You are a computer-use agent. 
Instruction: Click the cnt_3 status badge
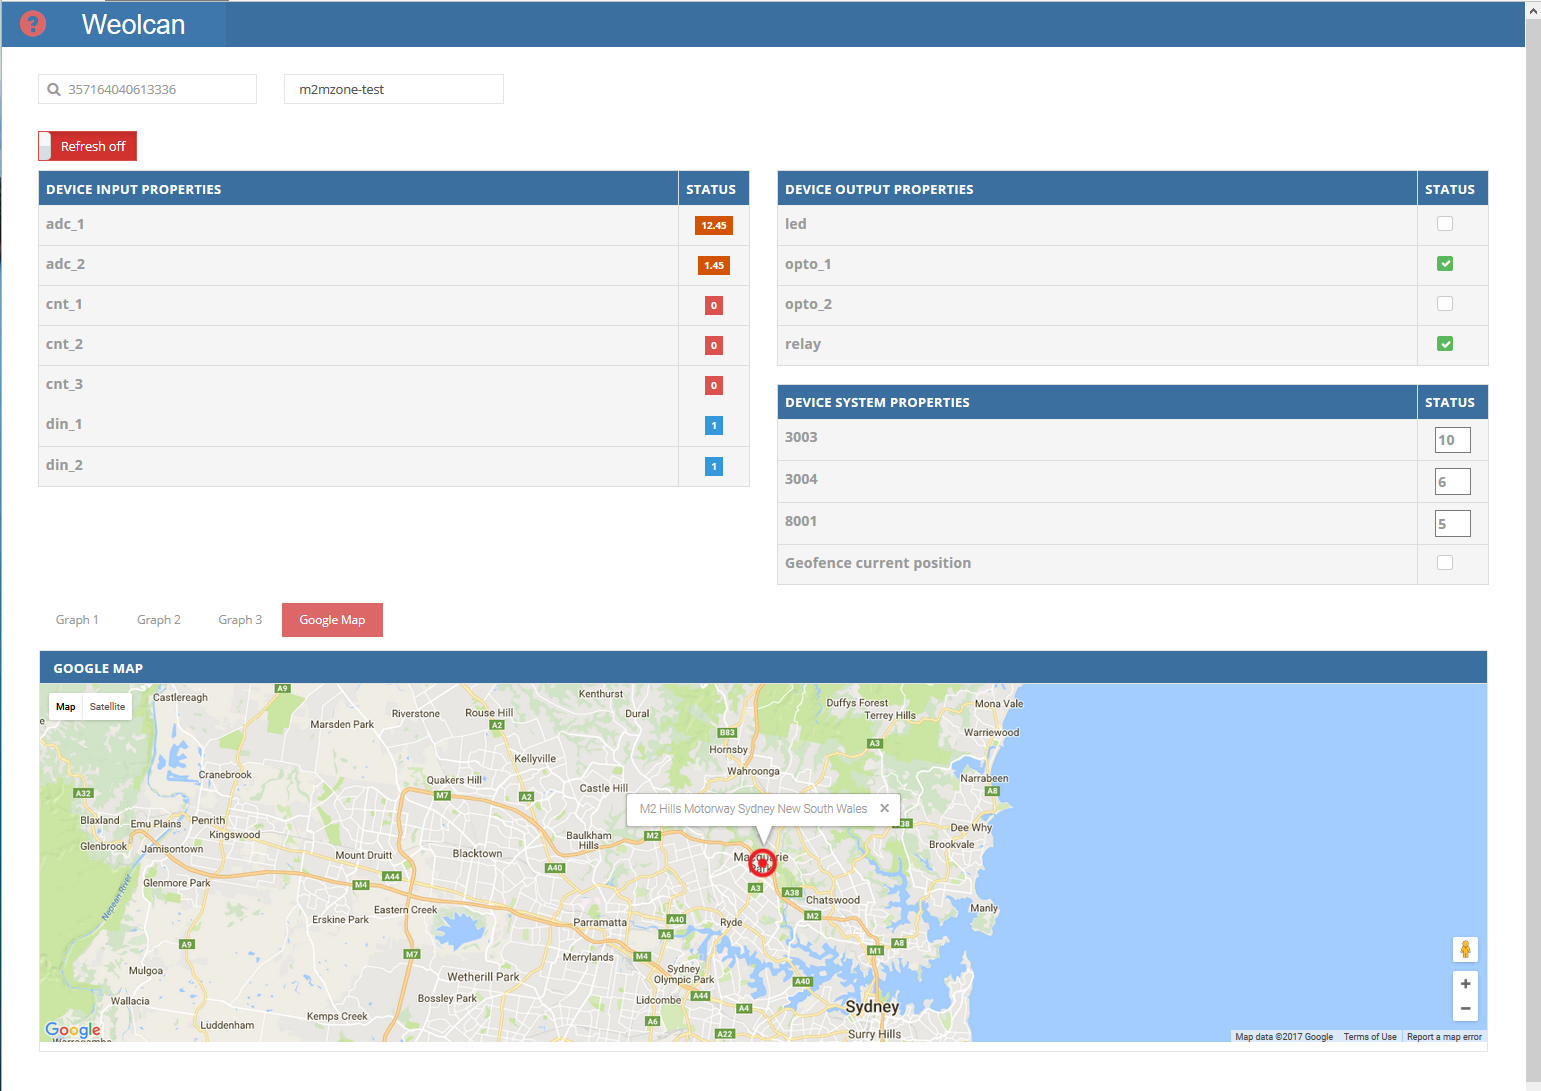(714, 385)
